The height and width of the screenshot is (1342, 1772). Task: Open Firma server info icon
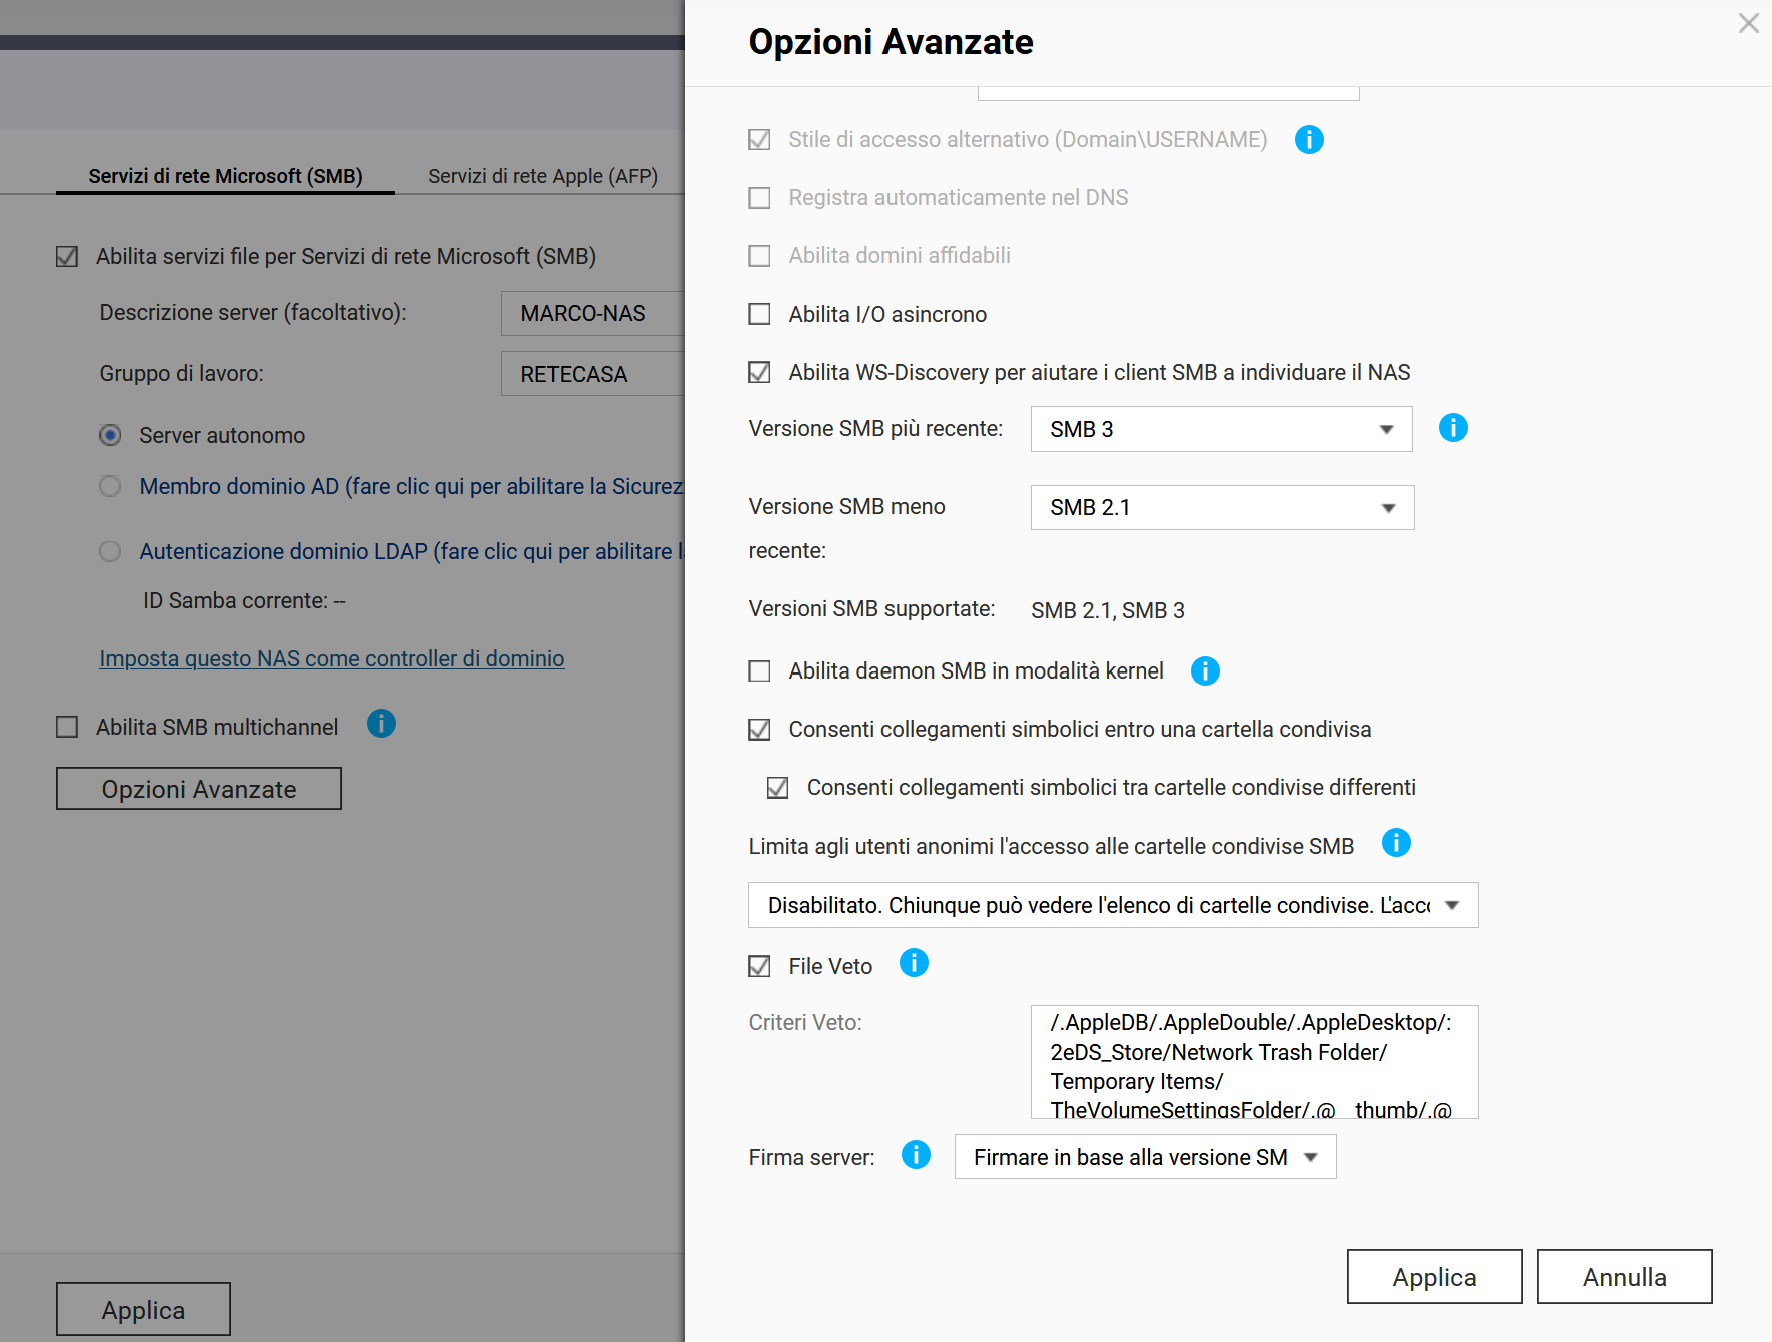(916, 1155)
